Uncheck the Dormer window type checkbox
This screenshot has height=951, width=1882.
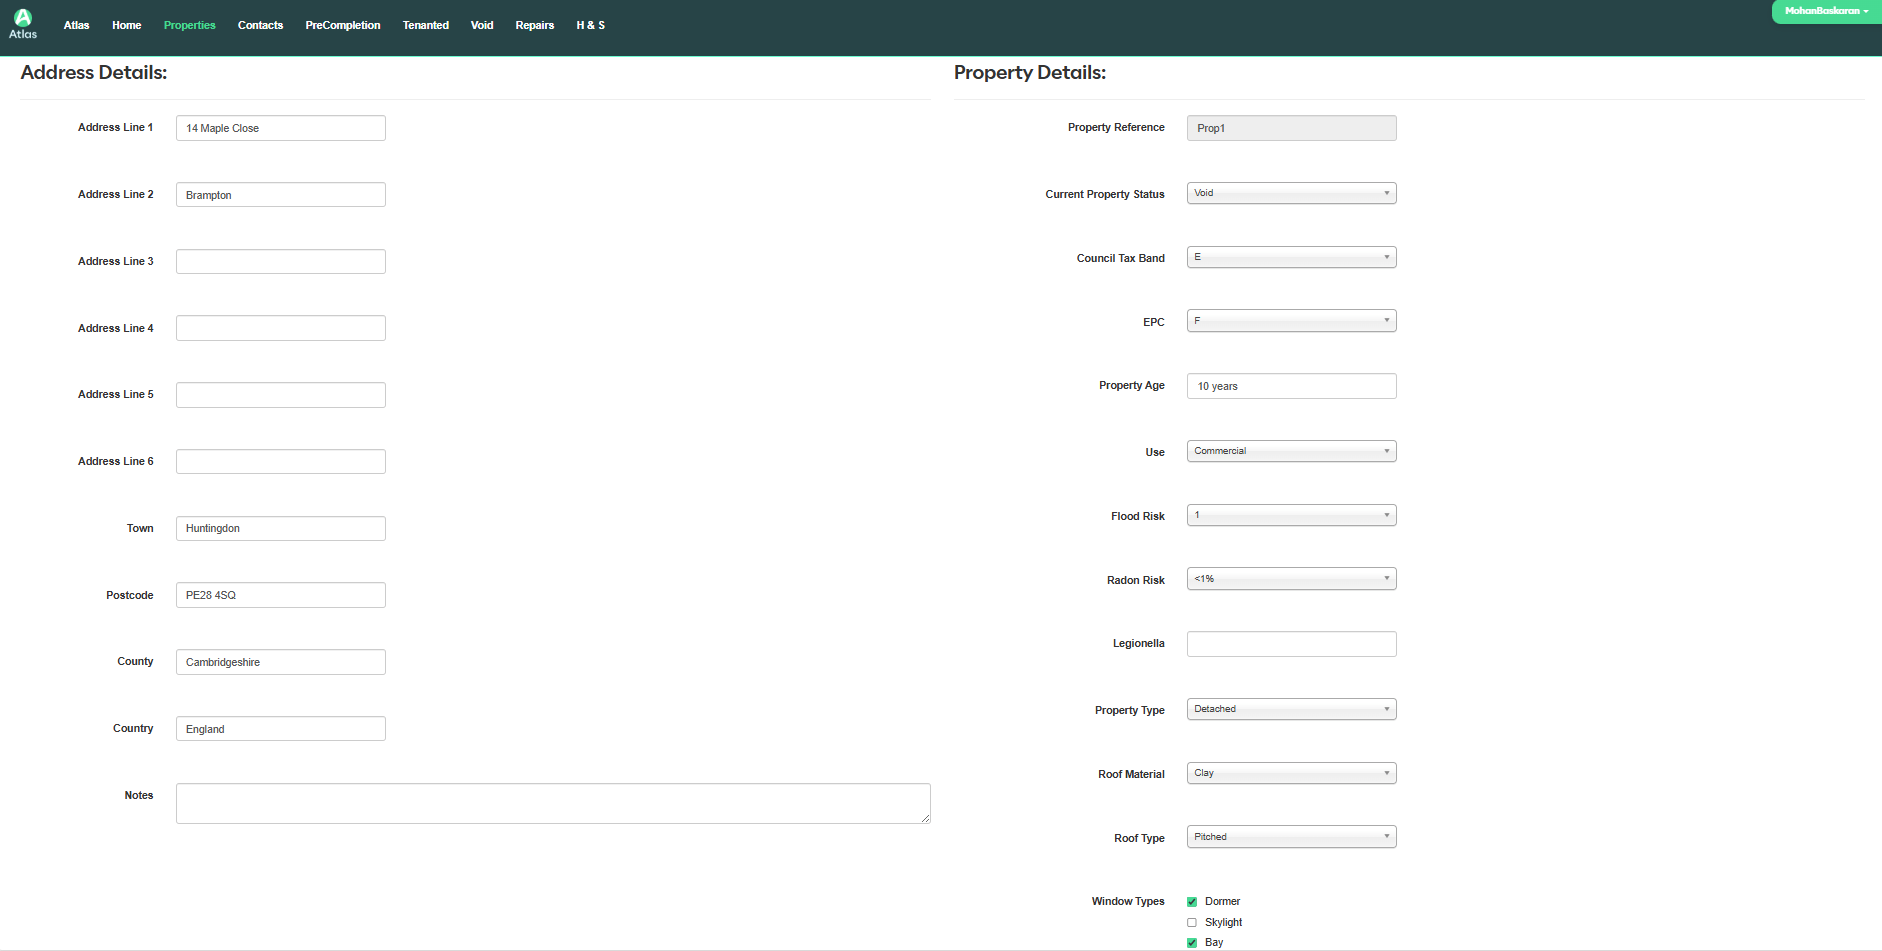1192,902
